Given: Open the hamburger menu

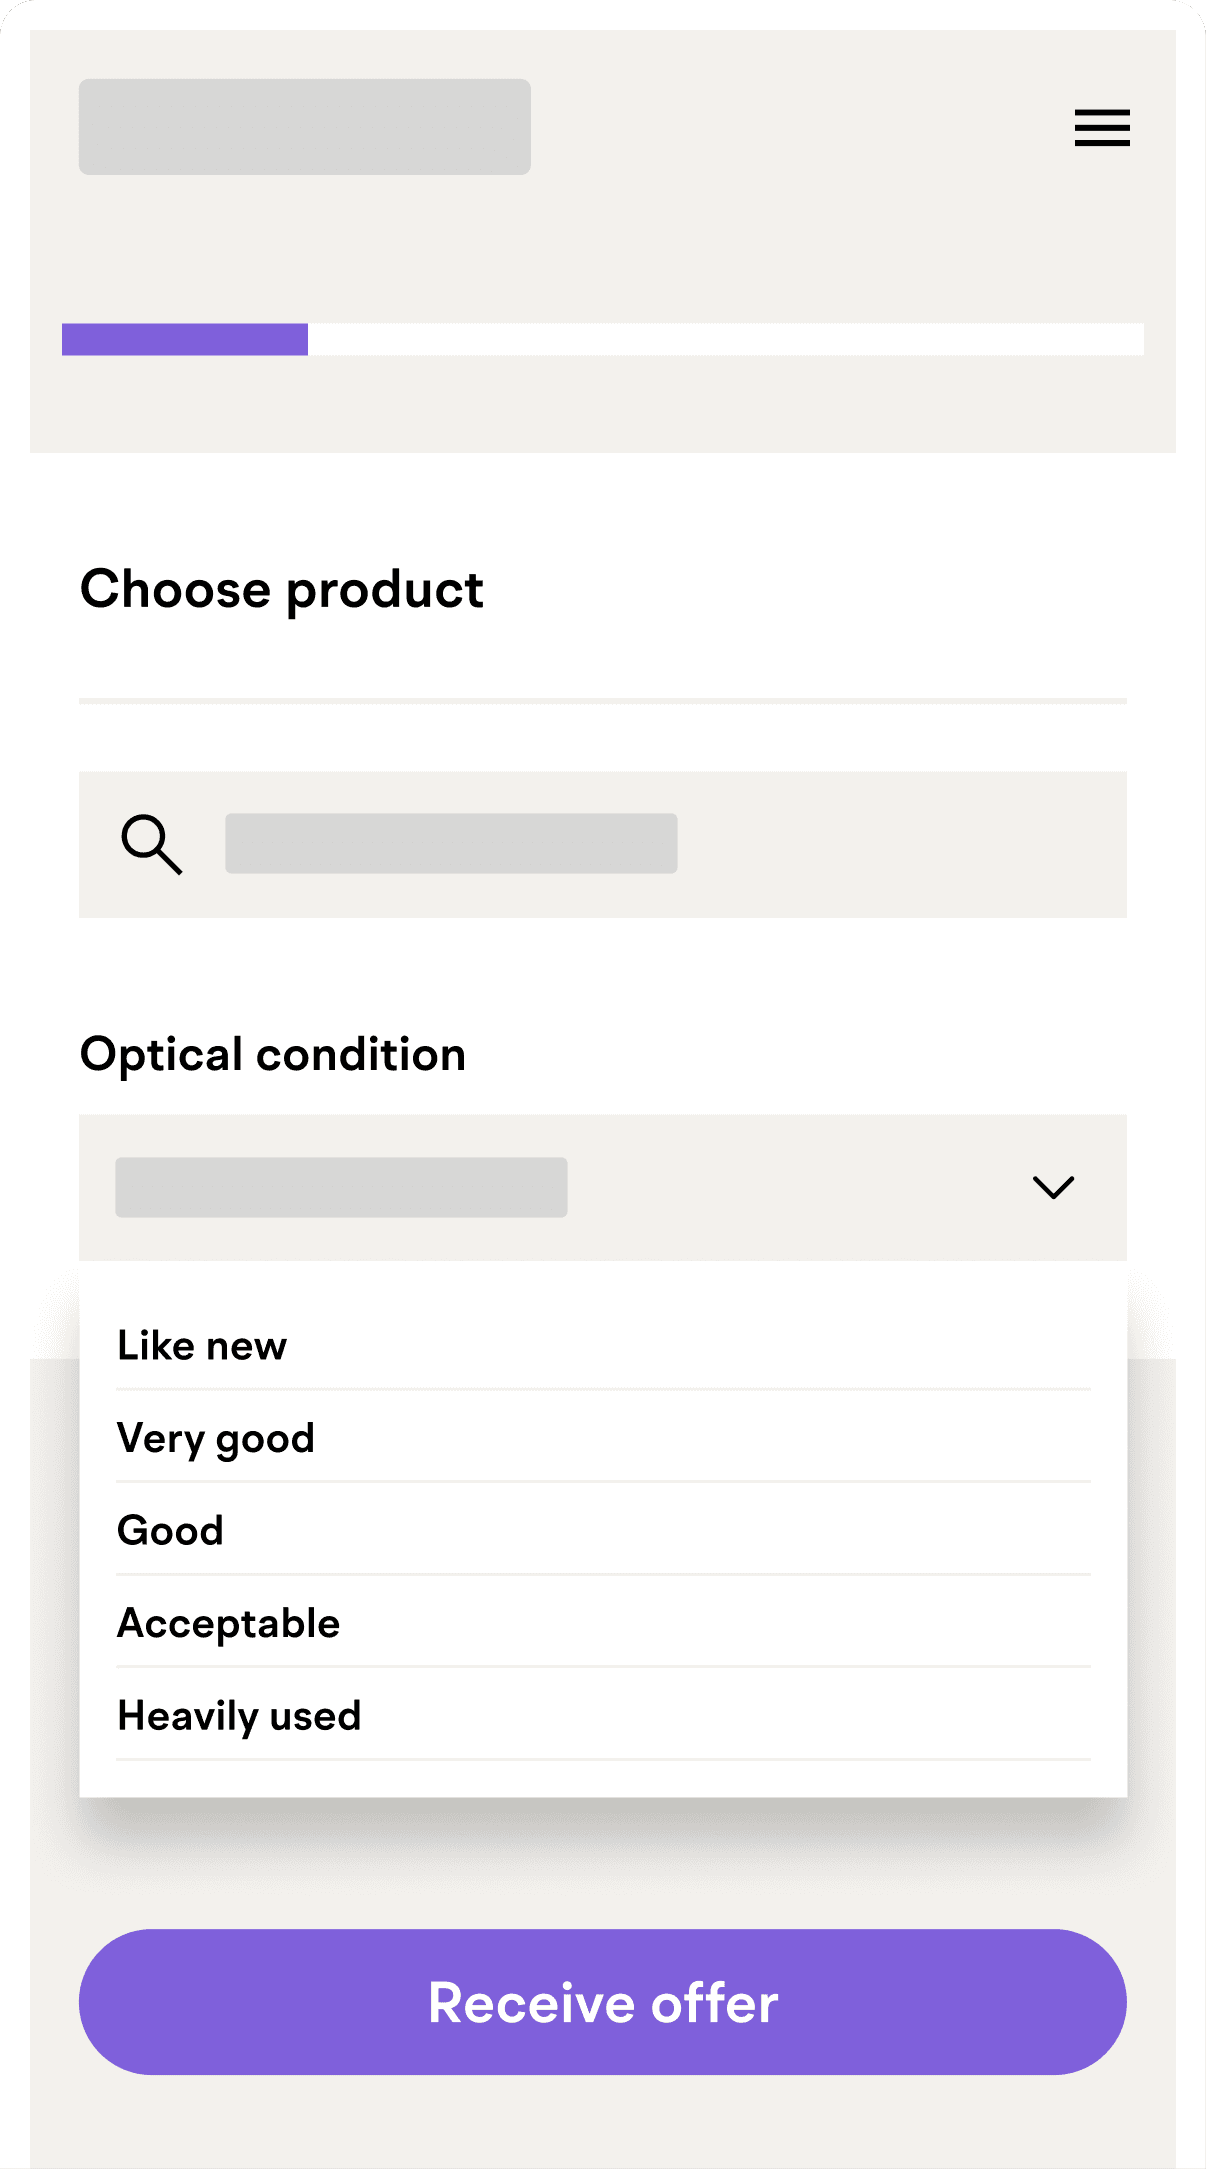Looking at the screenshot, I should (x=1102, y=128).
